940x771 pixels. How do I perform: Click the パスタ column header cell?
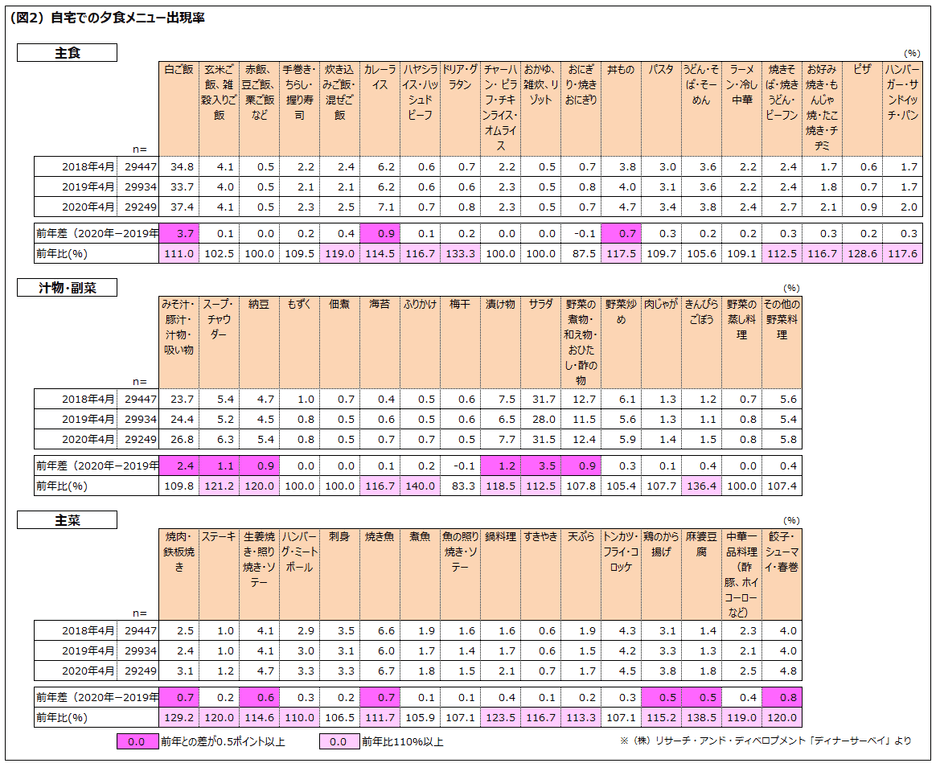[x=661, y=109]
